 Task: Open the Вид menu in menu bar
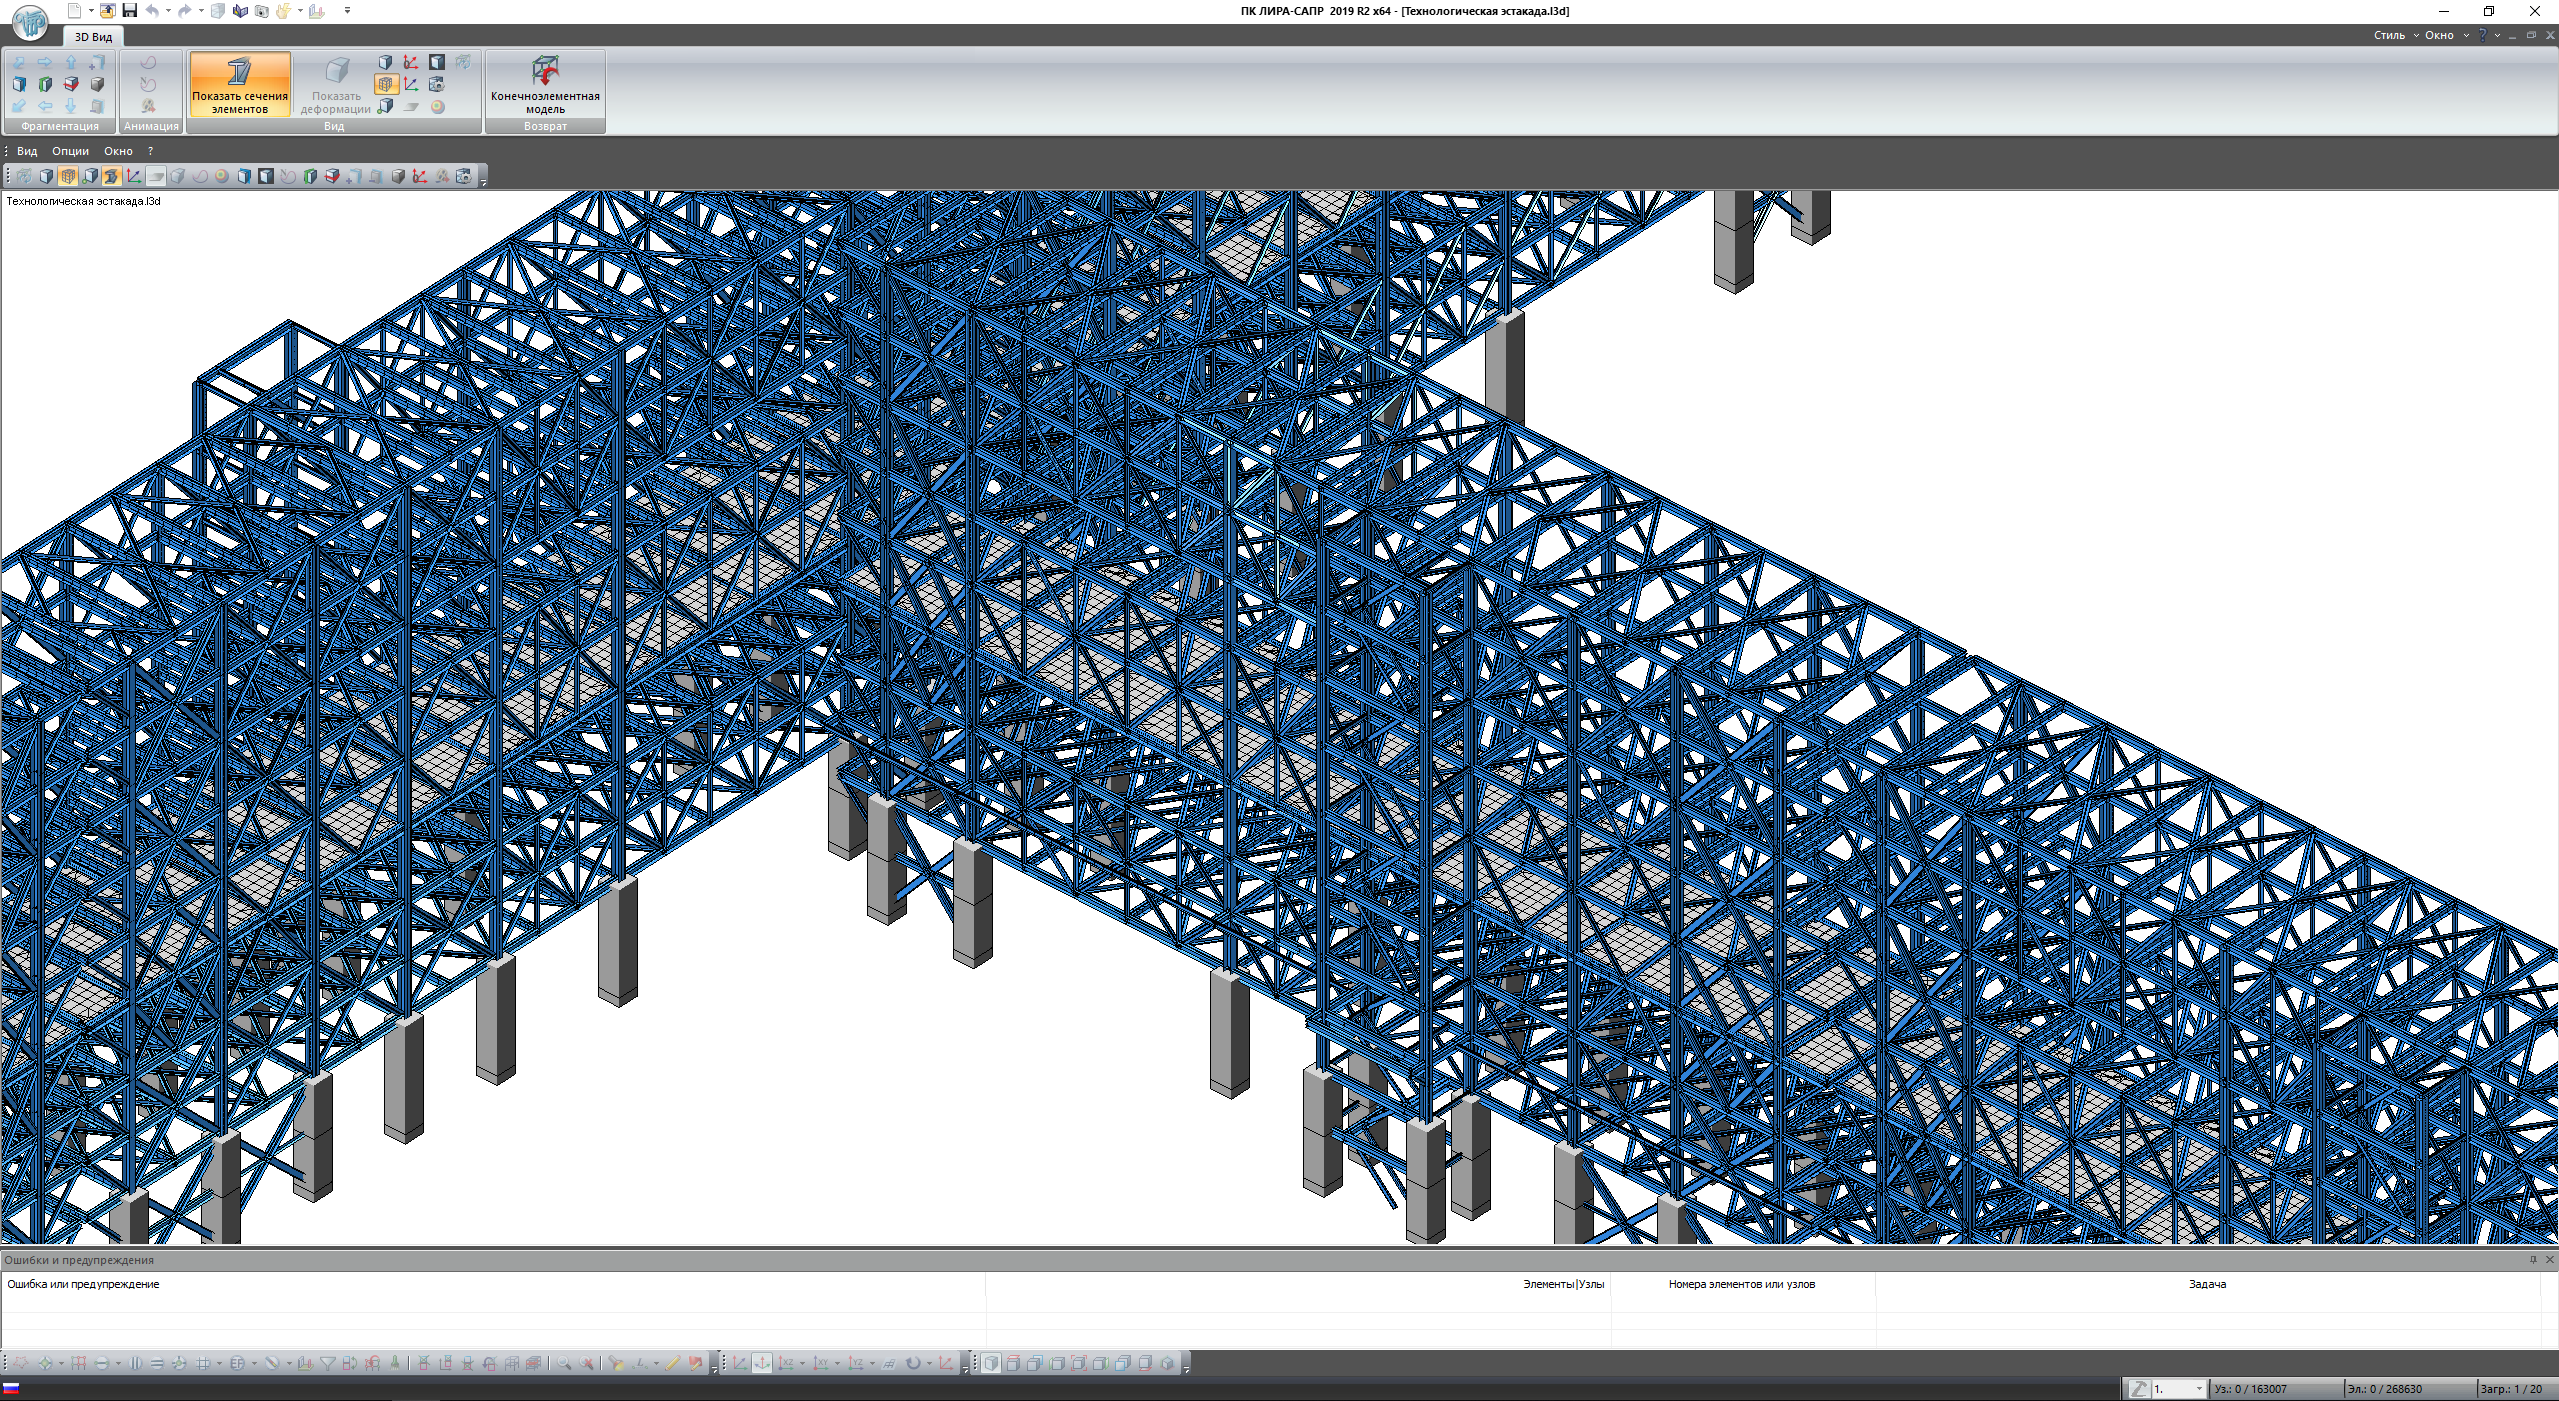(27, 151)
